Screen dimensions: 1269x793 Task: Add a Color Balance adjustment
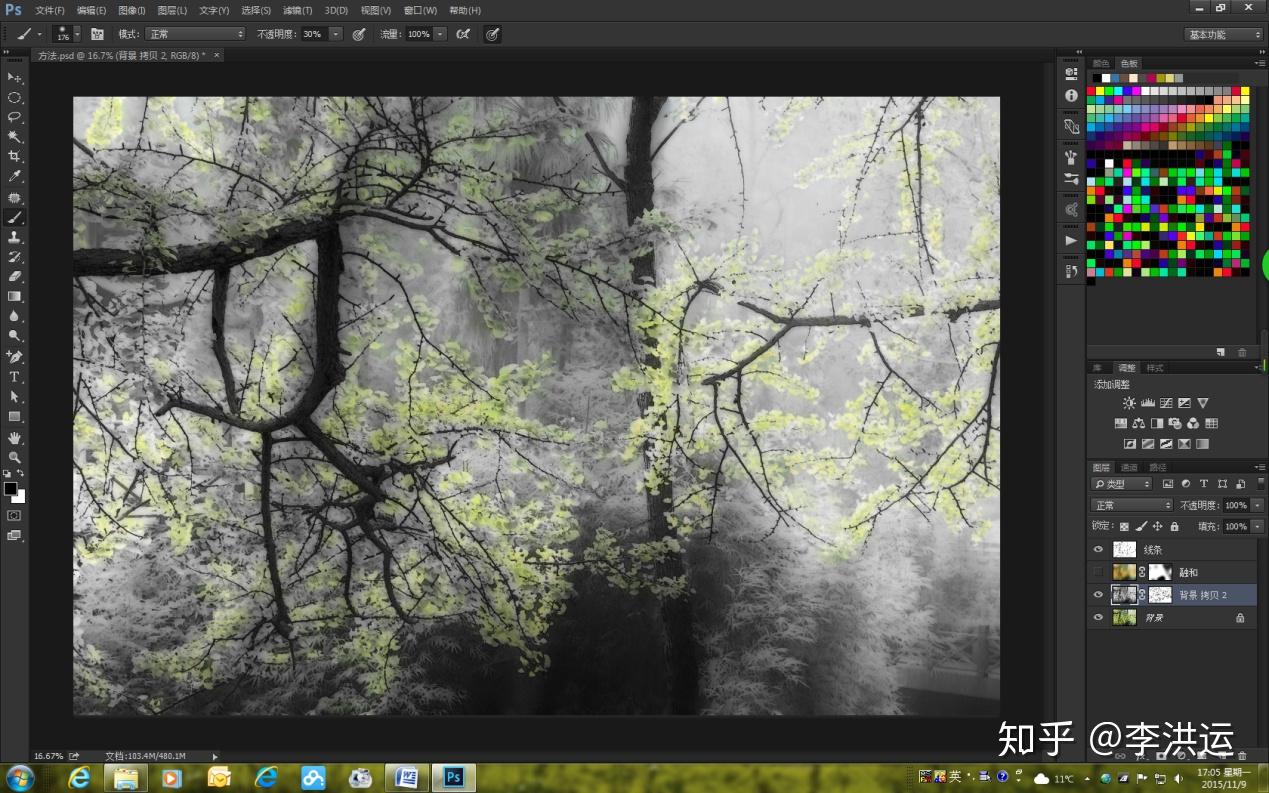coord(1139,424)
